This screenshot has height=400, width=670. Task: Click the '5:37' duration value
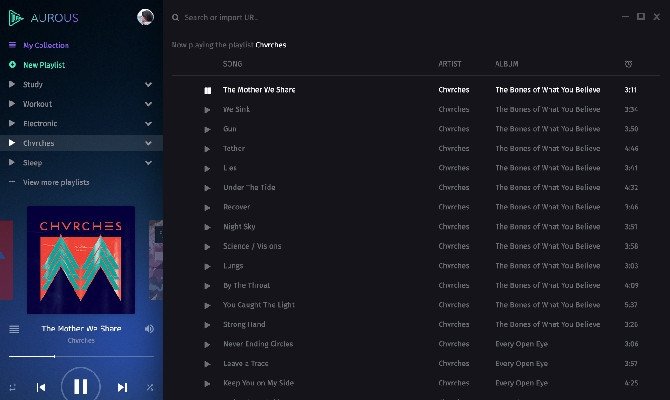pos(631,305)
